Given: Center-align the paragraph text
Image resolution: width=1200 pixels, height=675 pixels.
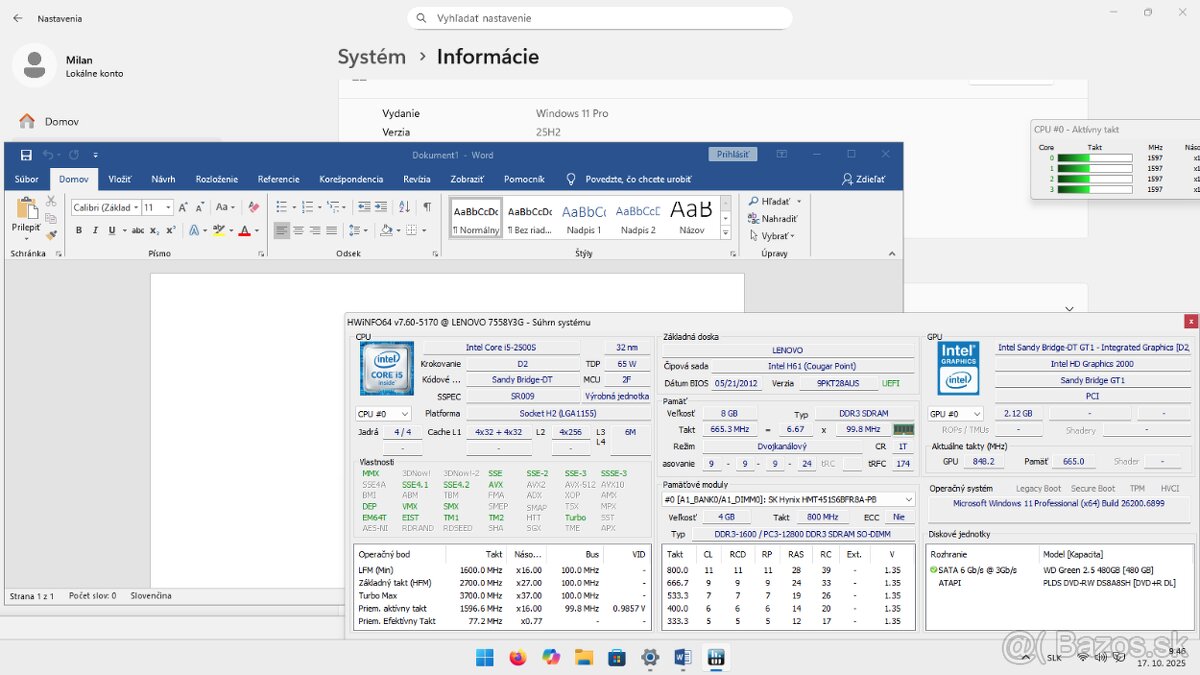Looking at the screenshot, I should pos(299,230).
